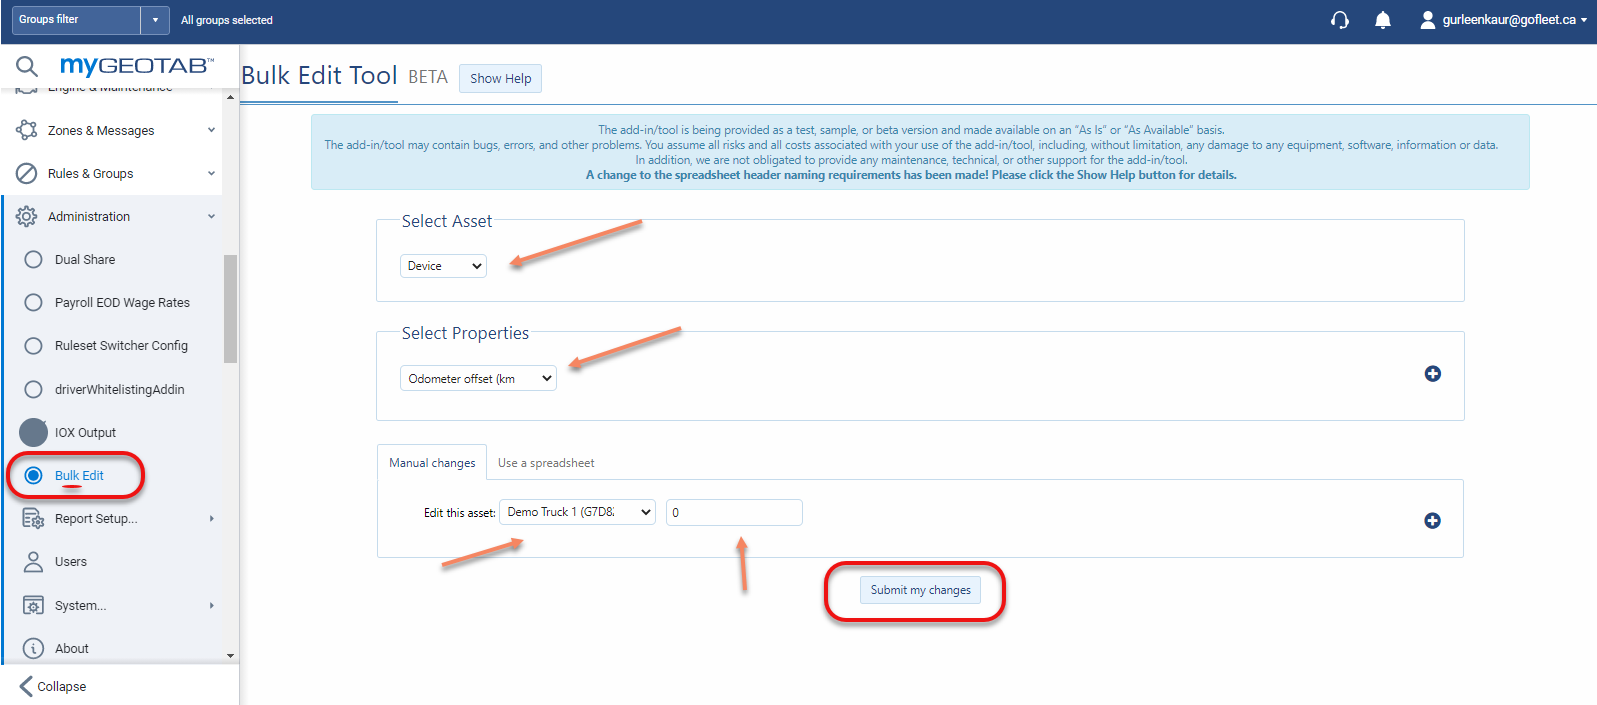
Task: Open the Groups filter dropdown arrow
Action: 155,20
